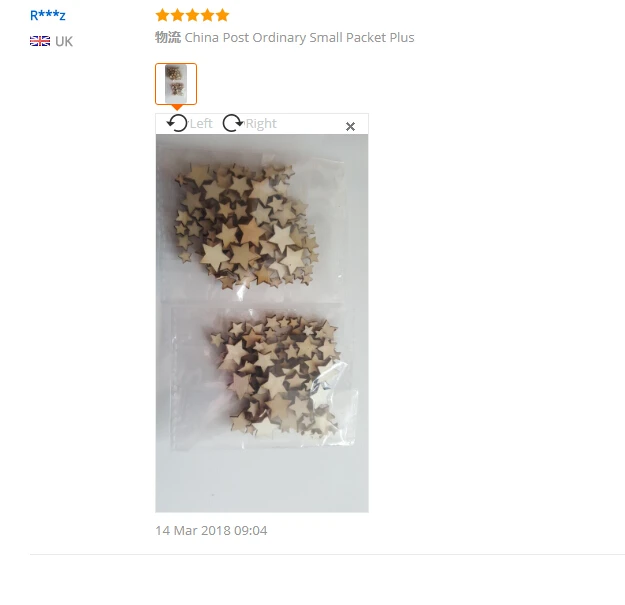Click the 物流 logistics label
The width and height of the screenshot is (625, 605).
click(x=168, y=37)
